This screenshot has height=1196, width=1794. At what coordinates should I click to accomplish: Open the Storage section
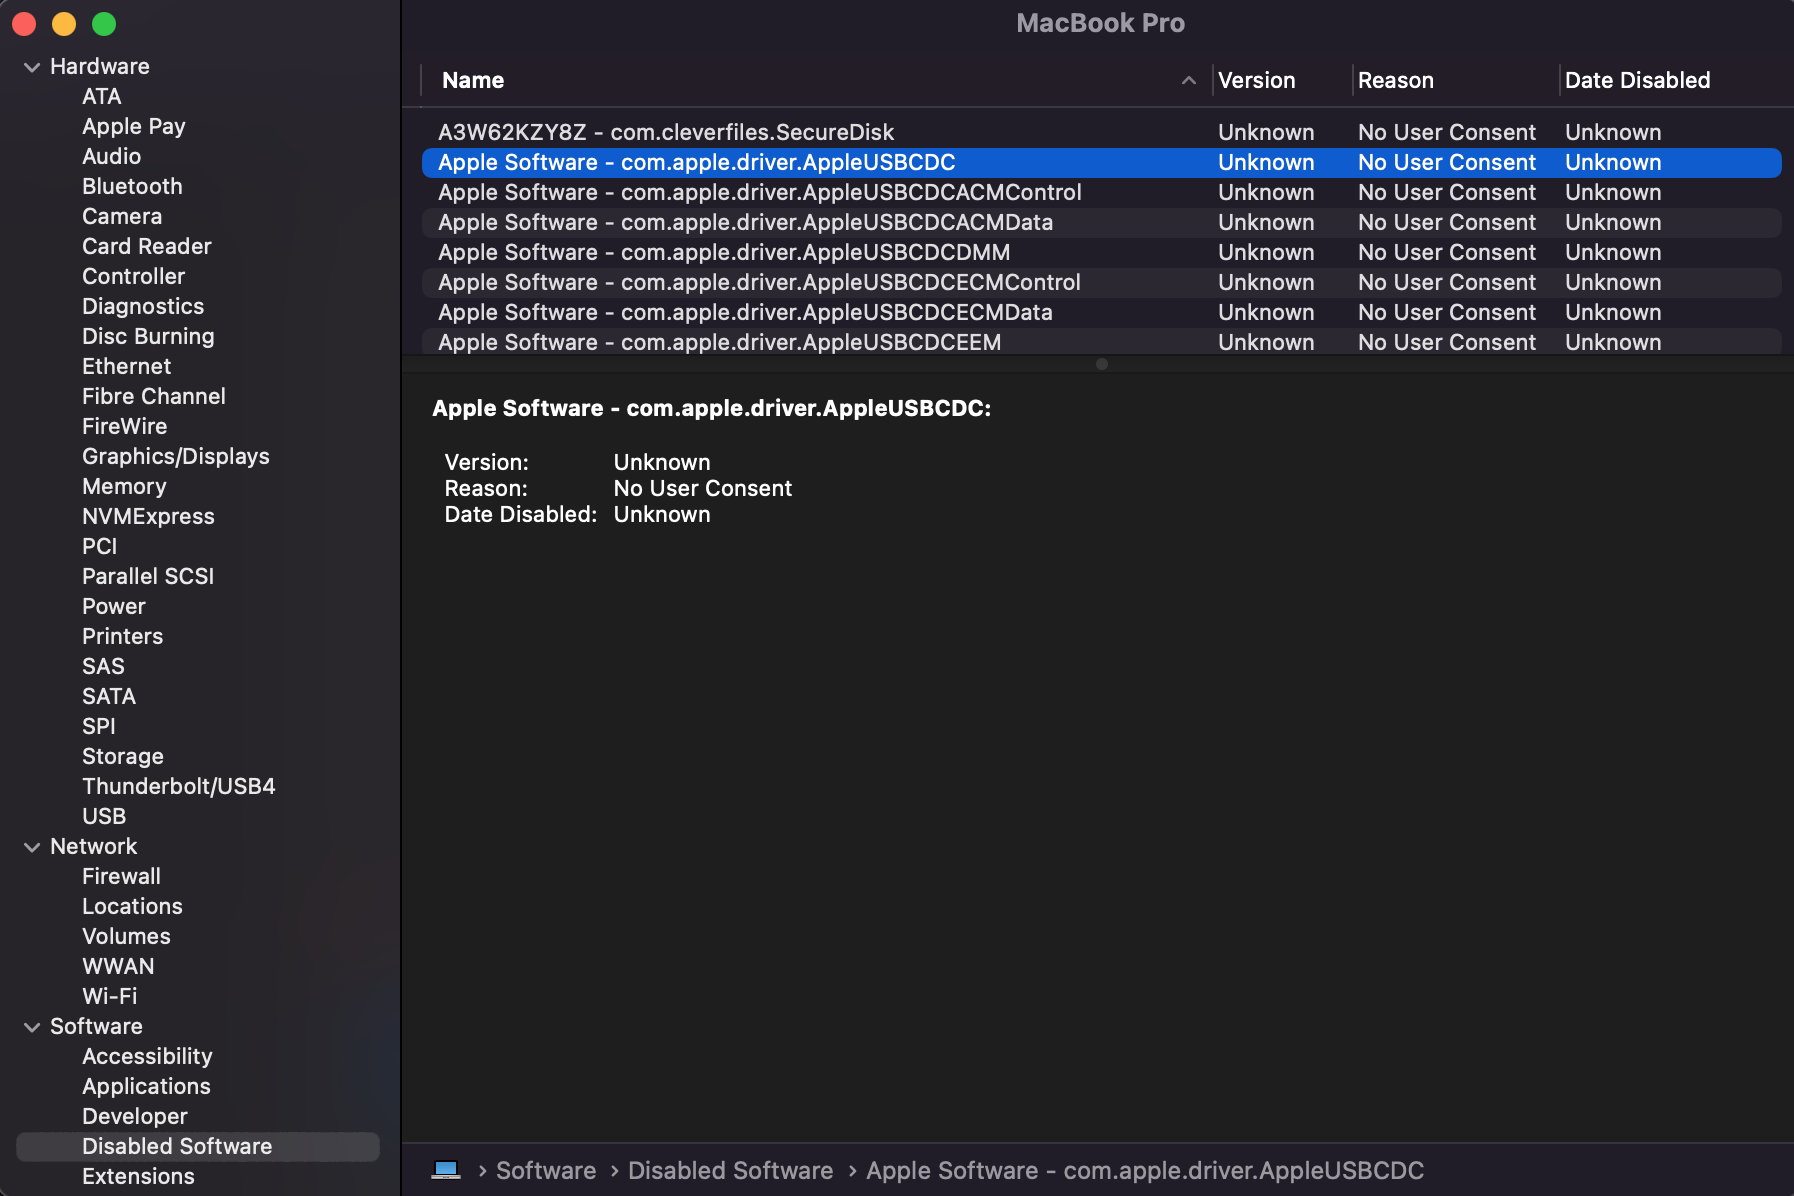(x=122, y=757)
